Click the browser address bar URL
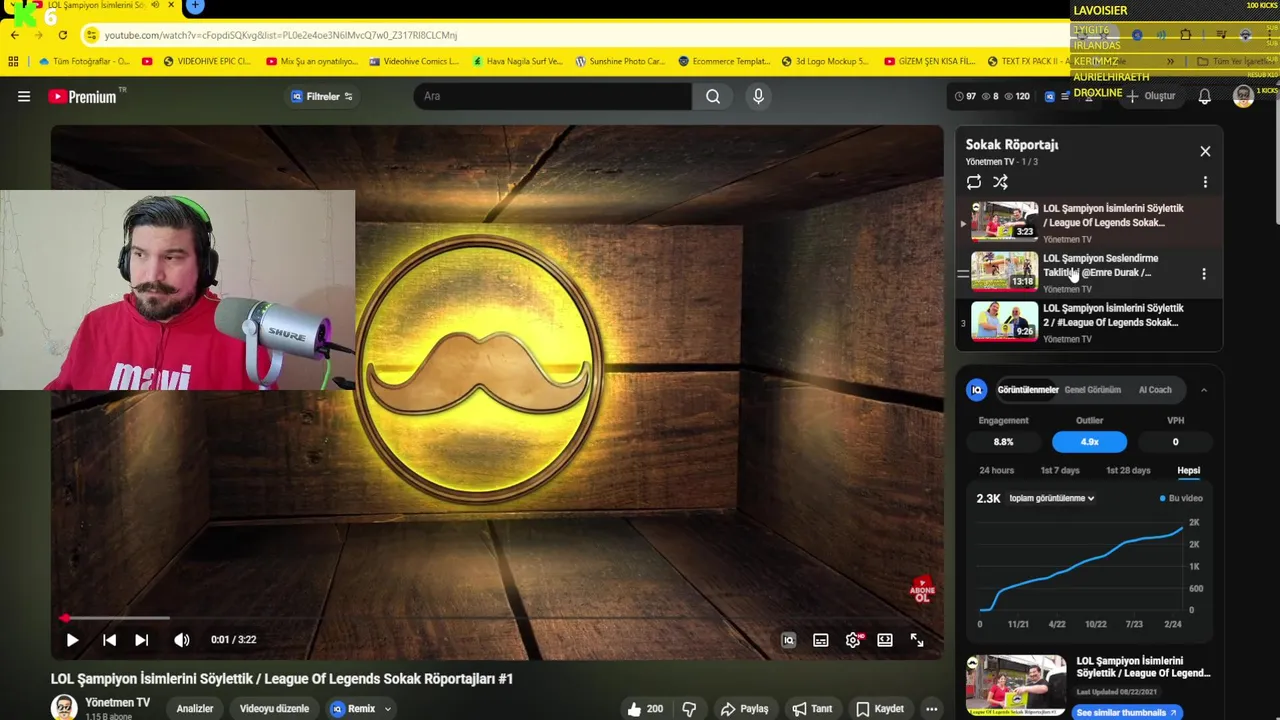 pos(280,35)
